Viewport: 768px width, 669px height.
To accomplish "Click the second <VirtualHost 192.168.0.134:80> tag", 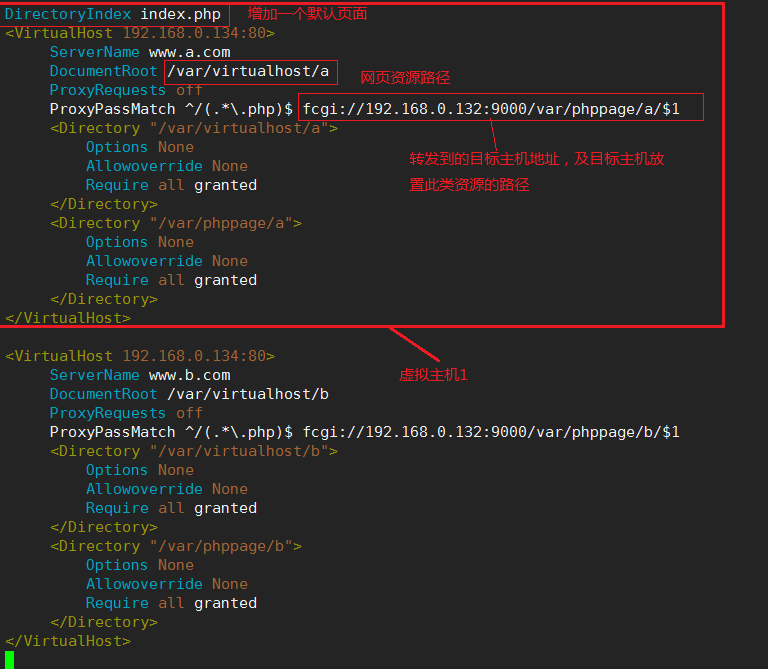I will point(140,356).
